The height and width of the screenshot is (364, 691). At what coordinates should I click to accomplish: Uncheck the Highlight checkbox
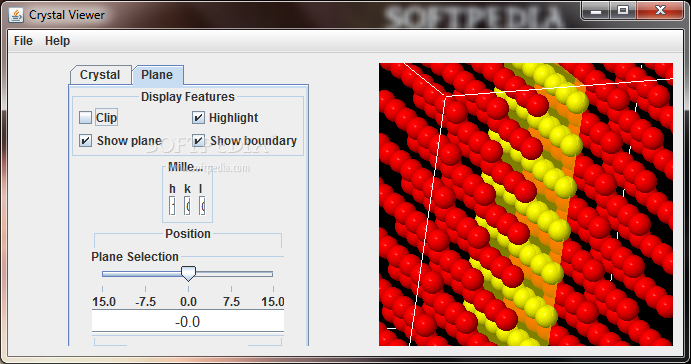[x=198, y=118]
